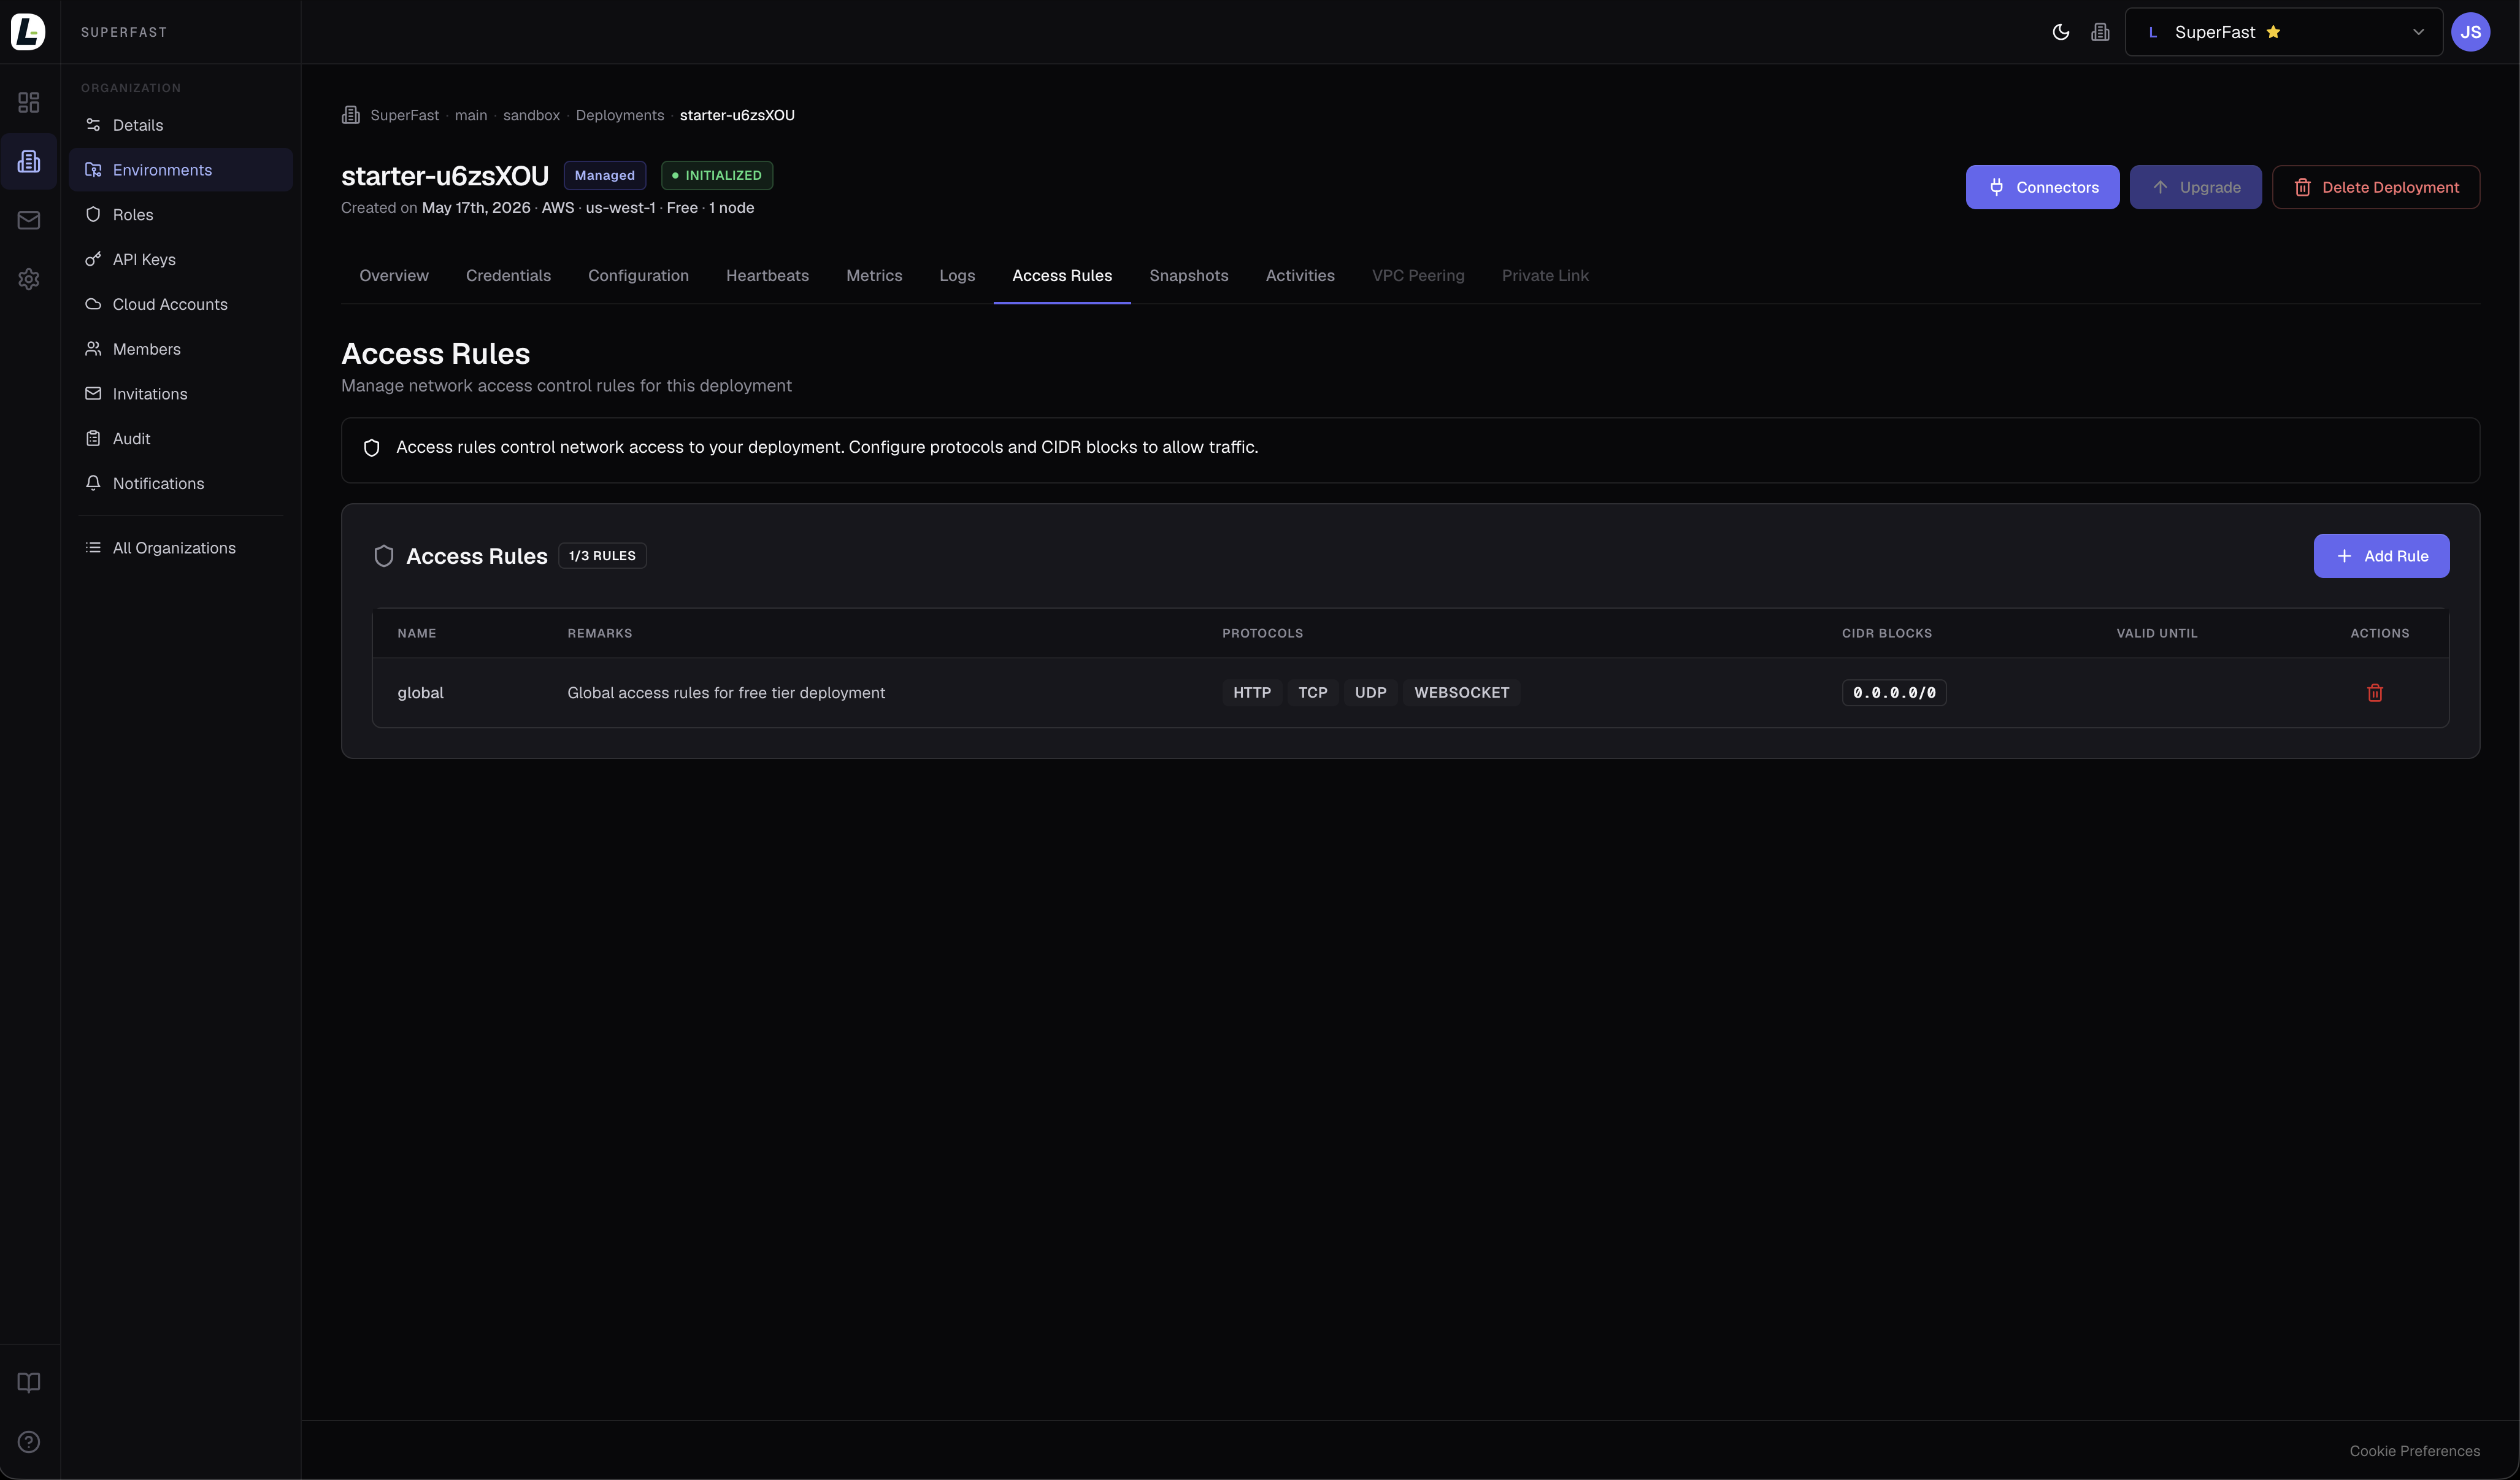This screenshot has height=1480, width=2520.
Task: Click the building icon in top header
Action: 2100,32
